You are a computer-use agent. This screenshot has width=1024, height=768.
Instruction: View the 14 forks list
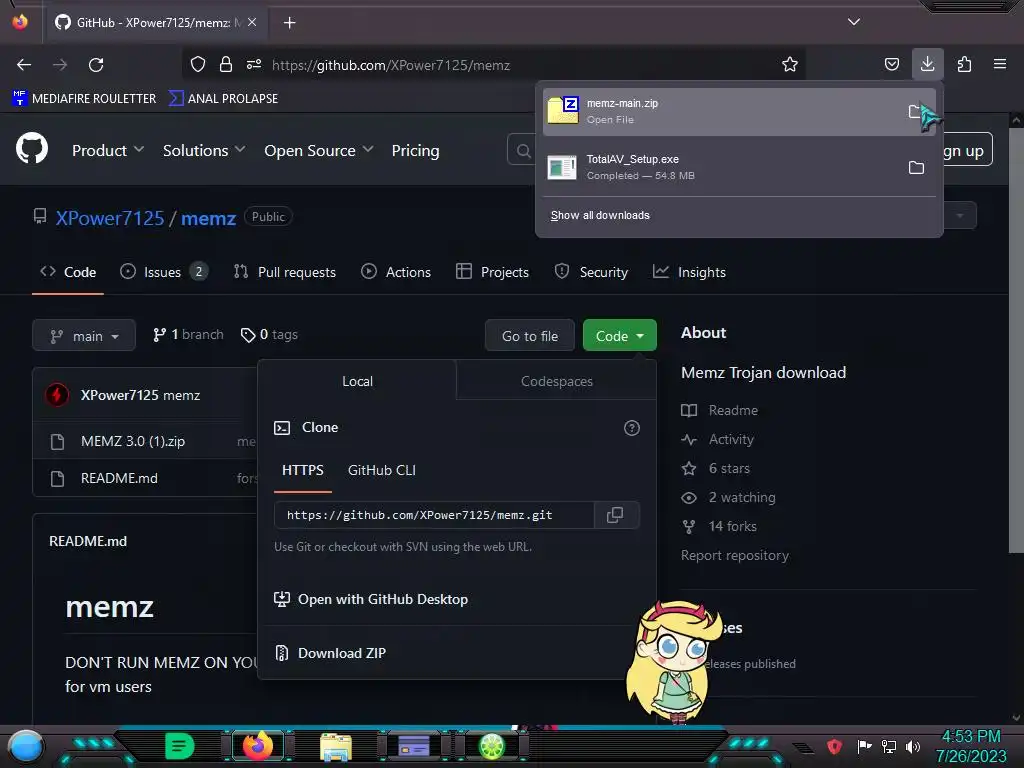pyautogui.click(x=719, y=526)
